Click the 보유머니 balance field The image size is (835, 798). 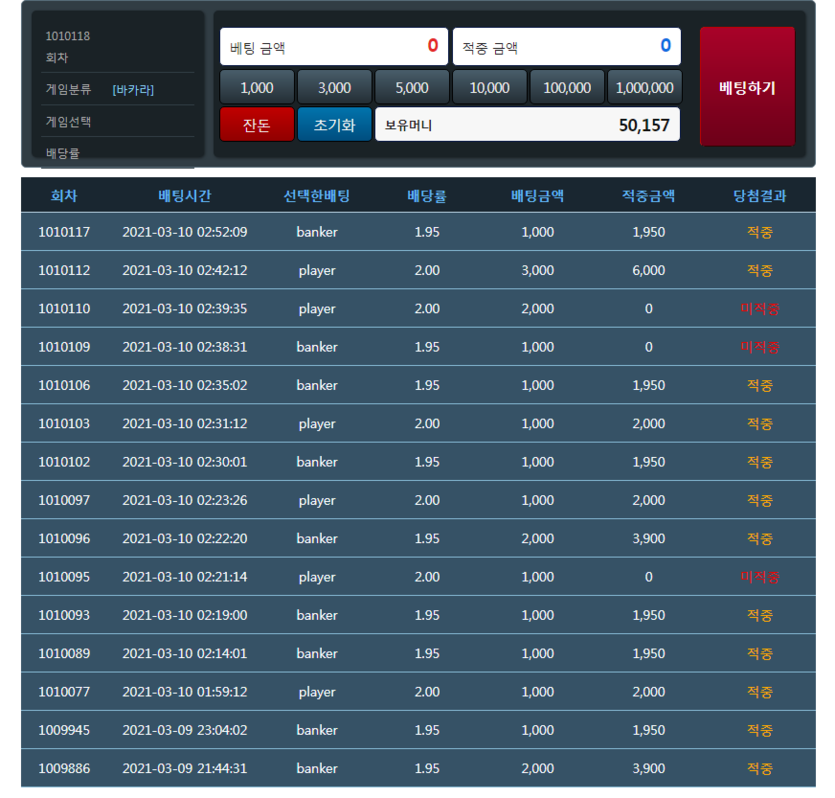coord(527,125)
